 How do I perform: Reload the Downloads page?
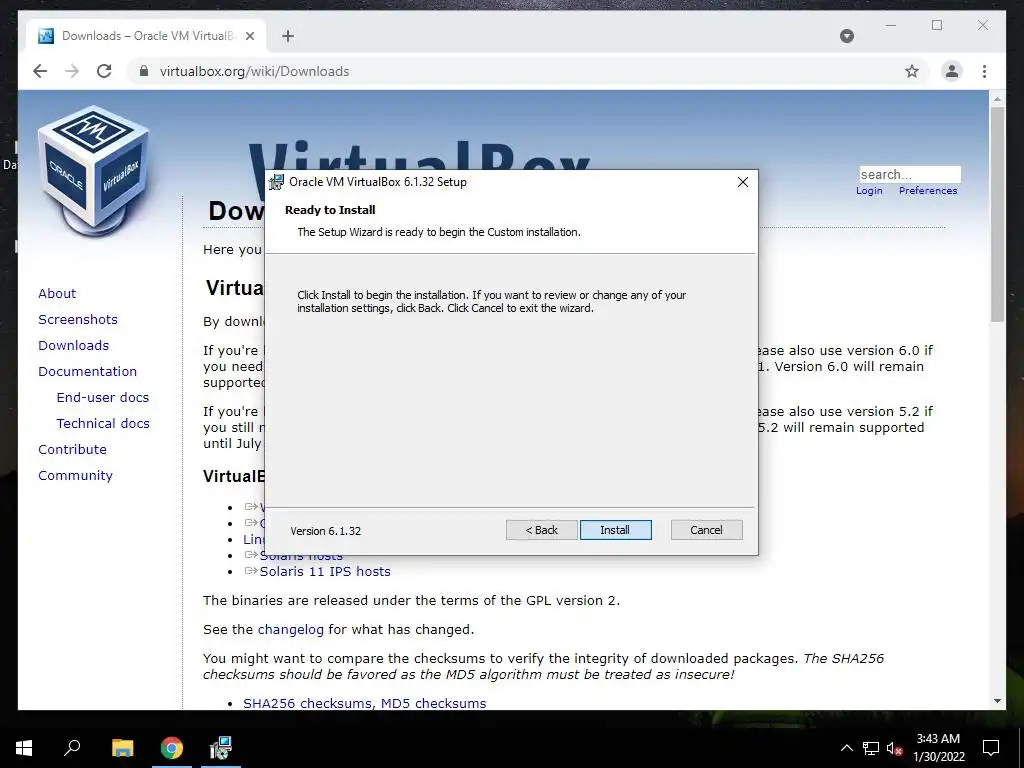[104, 71]
